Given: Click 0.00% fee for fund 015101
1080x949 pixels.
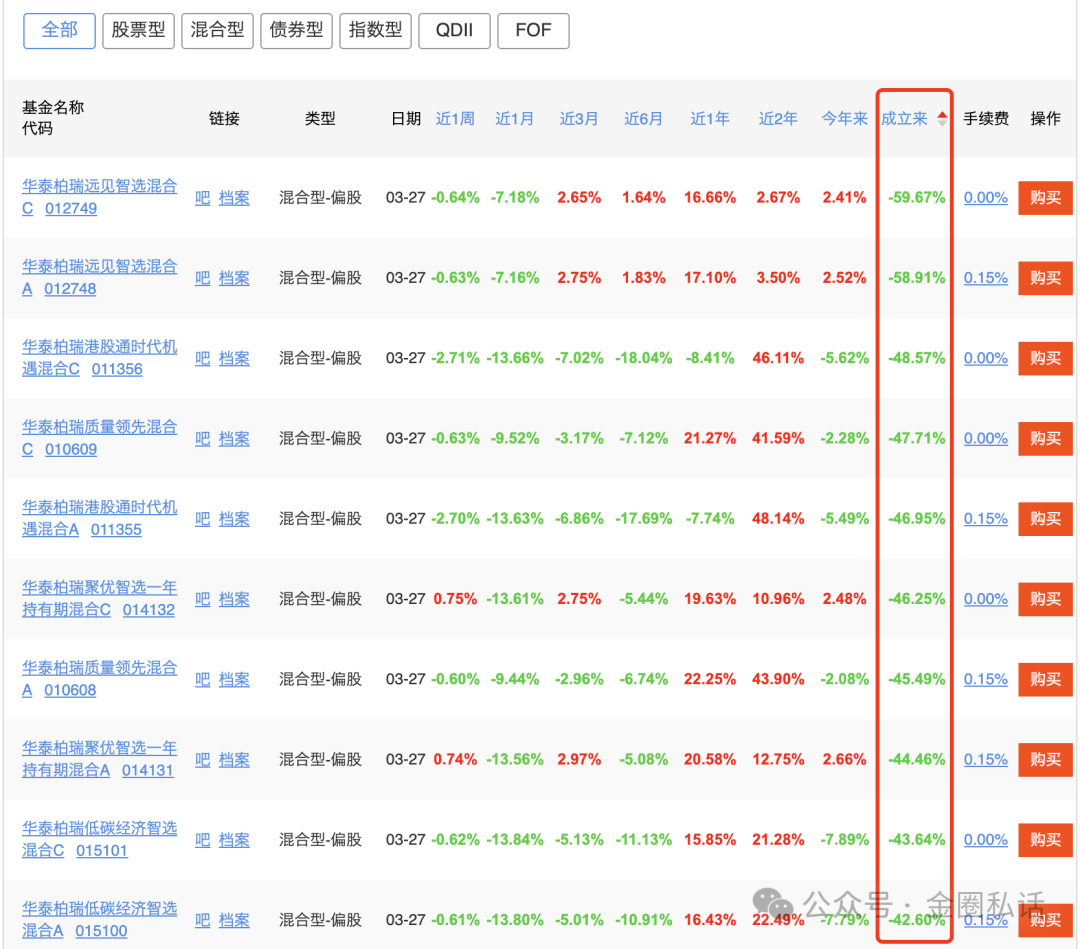Looking at the screenshot, I should coord(985,839).
